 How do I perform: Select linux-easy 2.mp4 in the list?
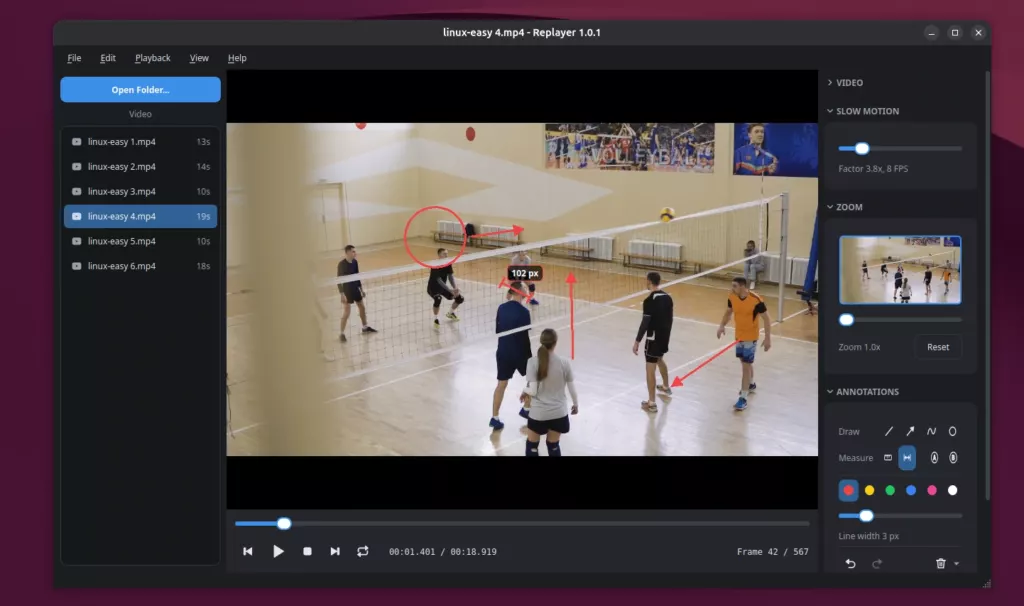click(x=140, y=167)
